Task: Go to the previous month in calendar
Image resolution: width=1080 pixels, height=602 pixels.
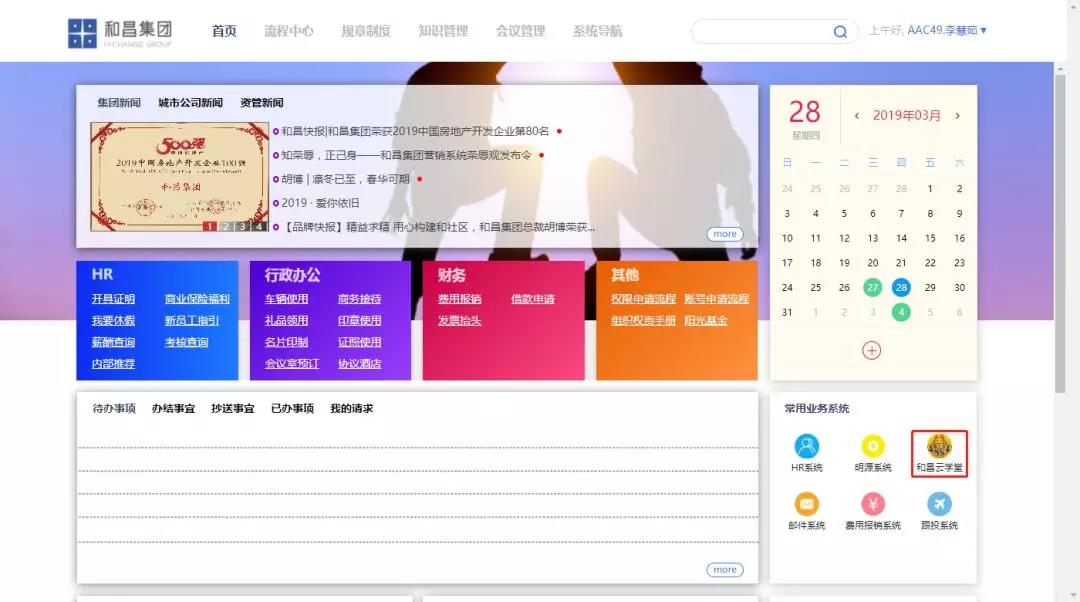Action: 856,116
